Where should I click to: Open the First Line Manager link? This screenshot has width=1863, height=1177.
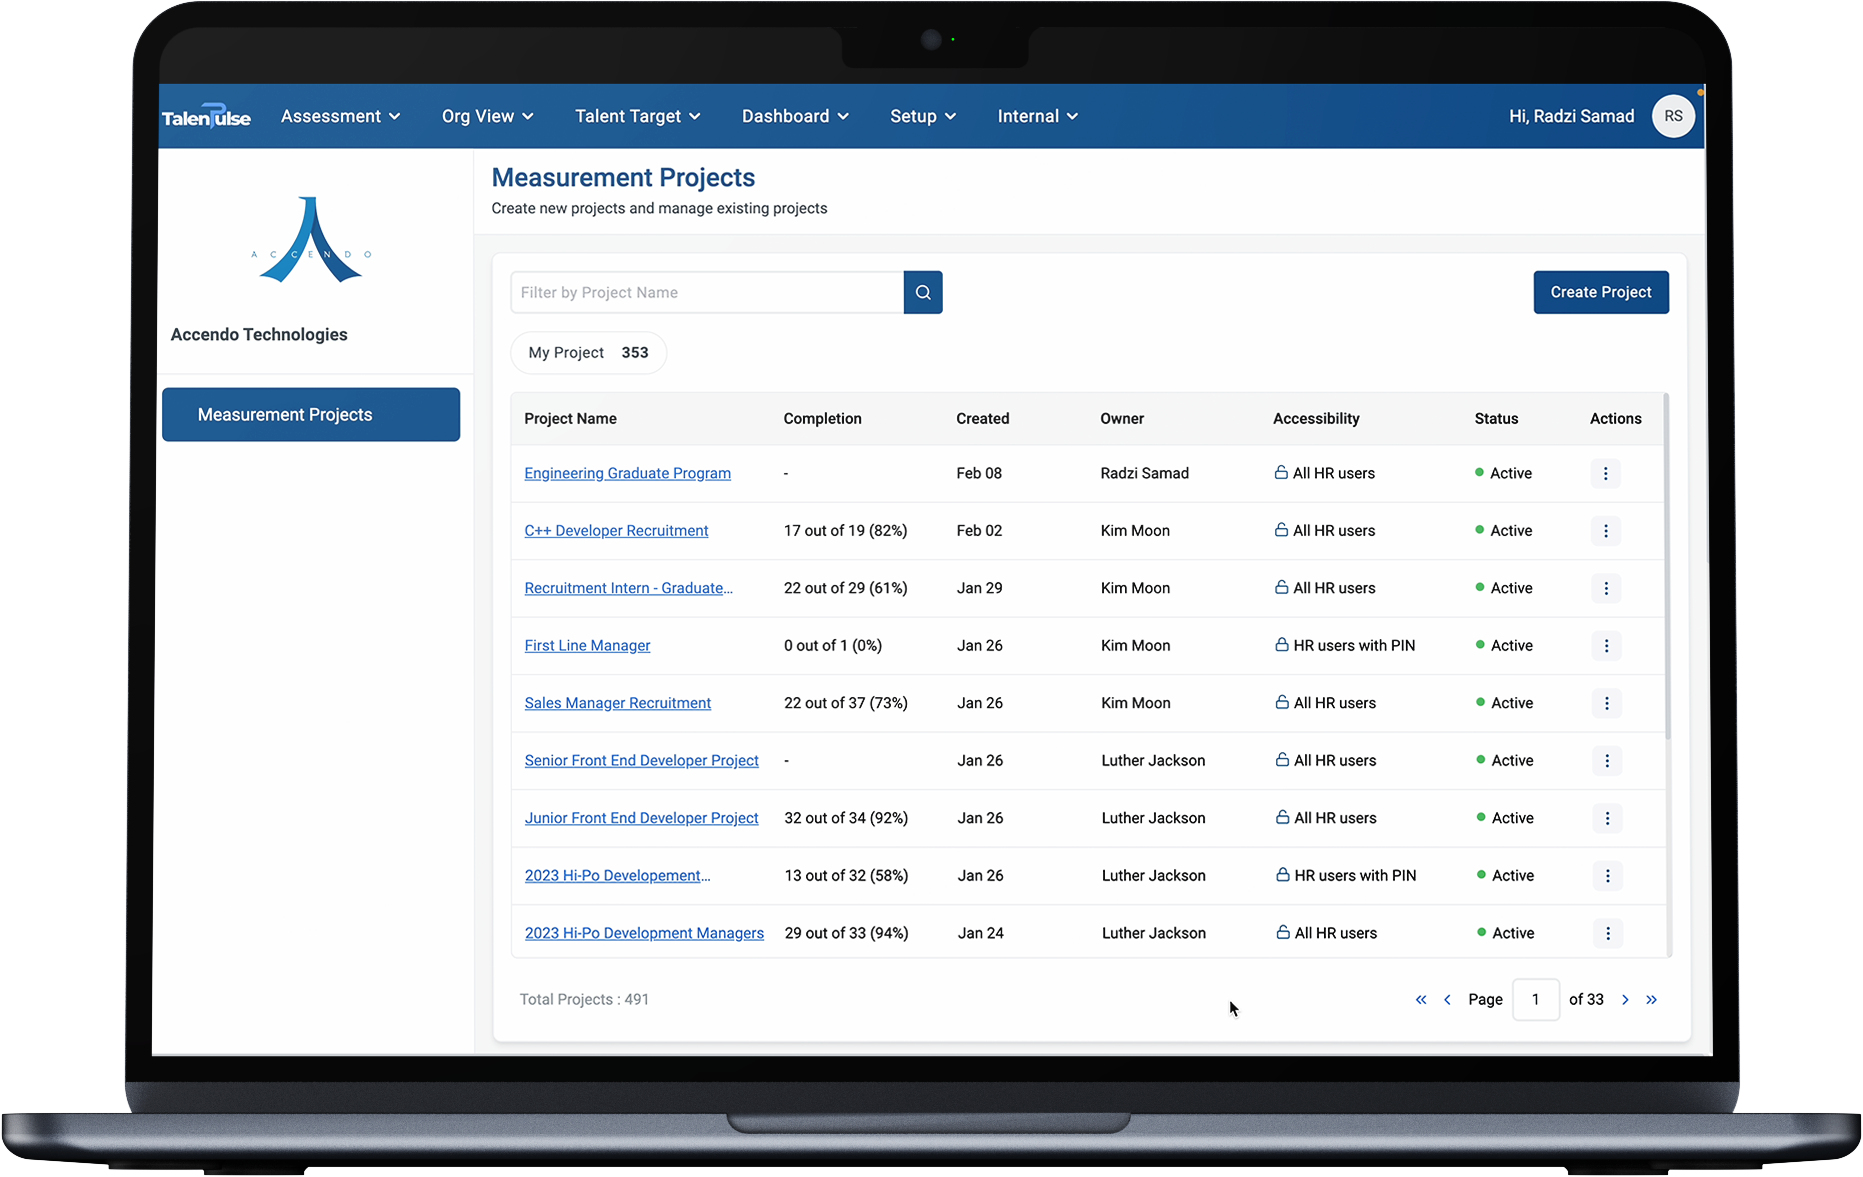(x=587, y=646)
